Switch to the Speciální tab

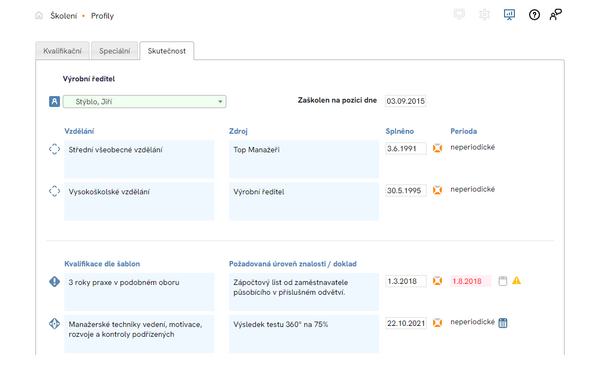114,51
